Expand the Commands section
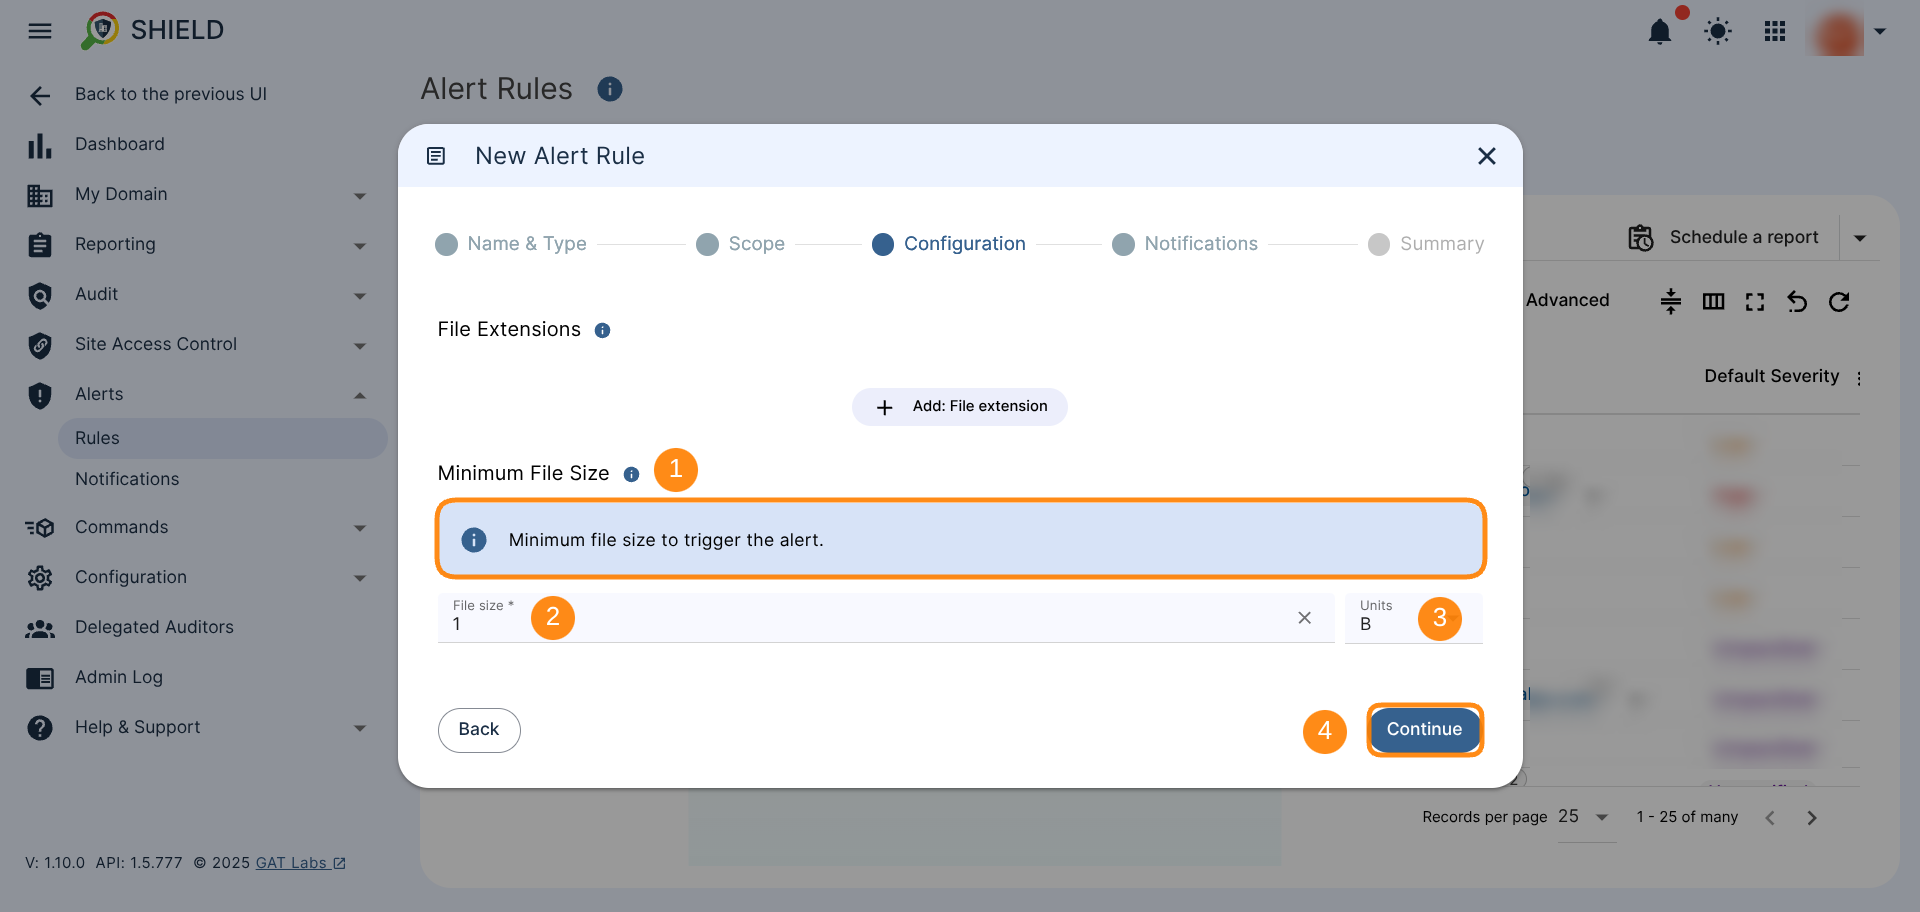This screenshot has height=912, width=1920. [x=360, y=528]
